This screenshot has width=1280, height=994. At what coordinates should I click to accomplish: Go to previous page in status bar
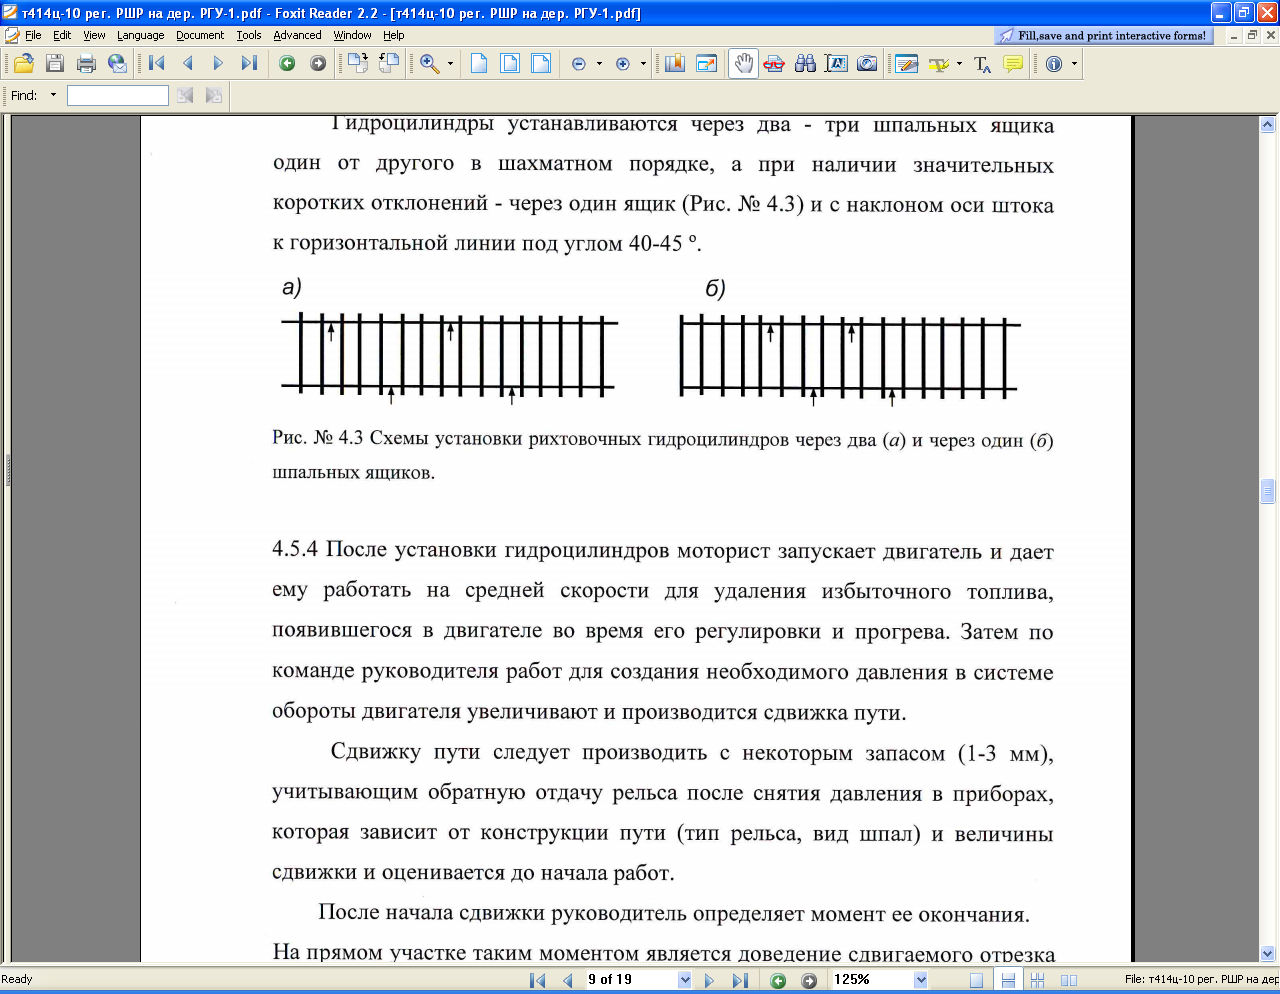567,980
